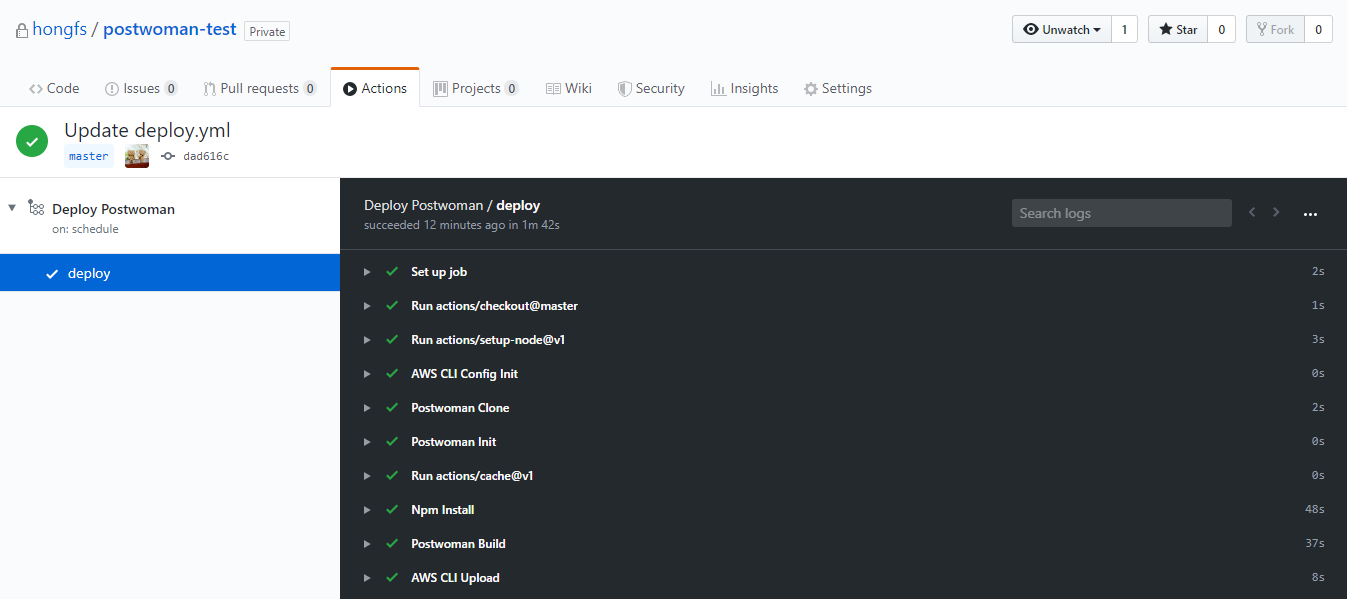Click the Postwoman Build step title
1347x599 pixels.
[x=458, y=544]
